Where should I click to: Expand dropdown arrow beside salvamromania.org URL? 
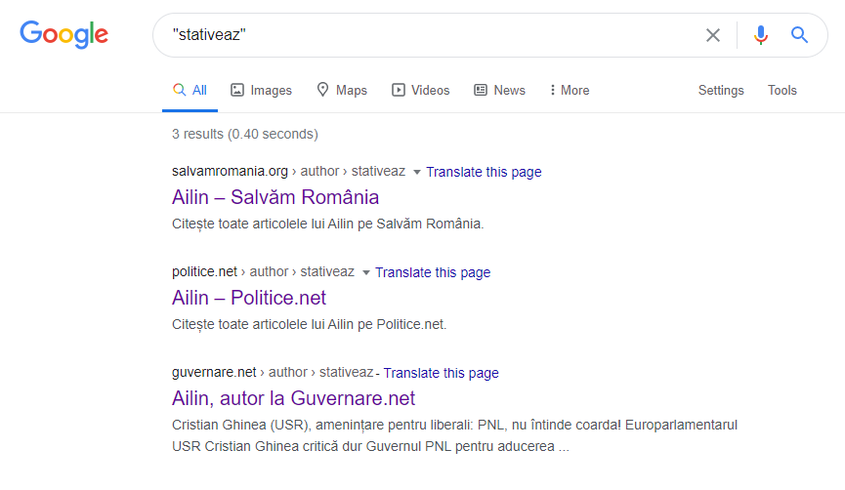417,172
